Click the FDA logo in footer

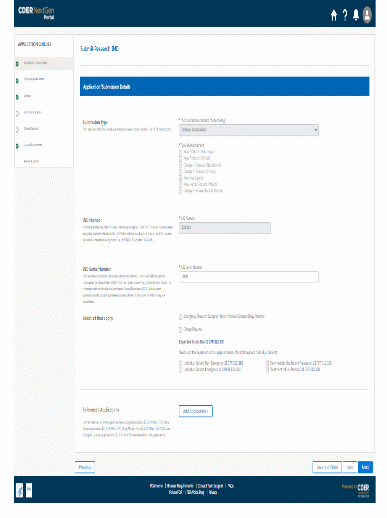click(29, 490)
